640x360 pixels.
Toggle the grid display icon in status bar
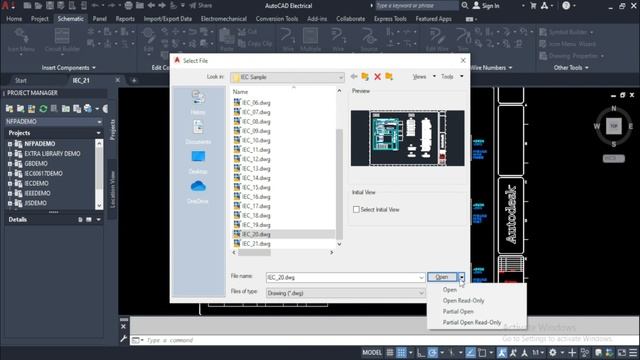click(390, 353)
